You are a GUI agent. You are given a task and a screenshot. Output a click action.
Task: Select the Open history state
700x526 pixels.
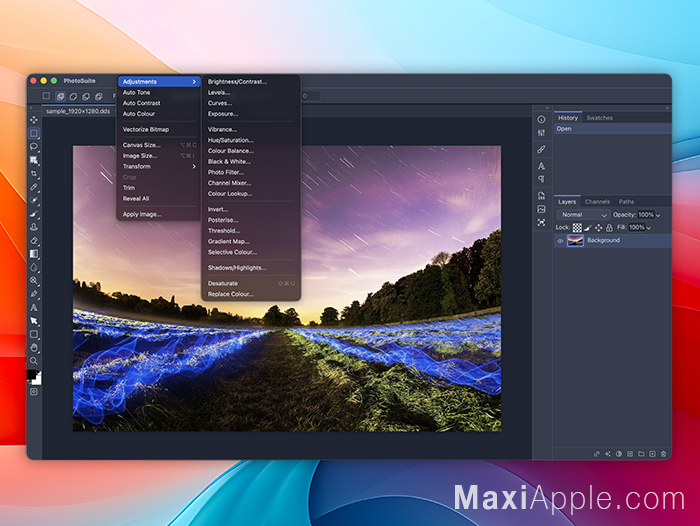612,129
